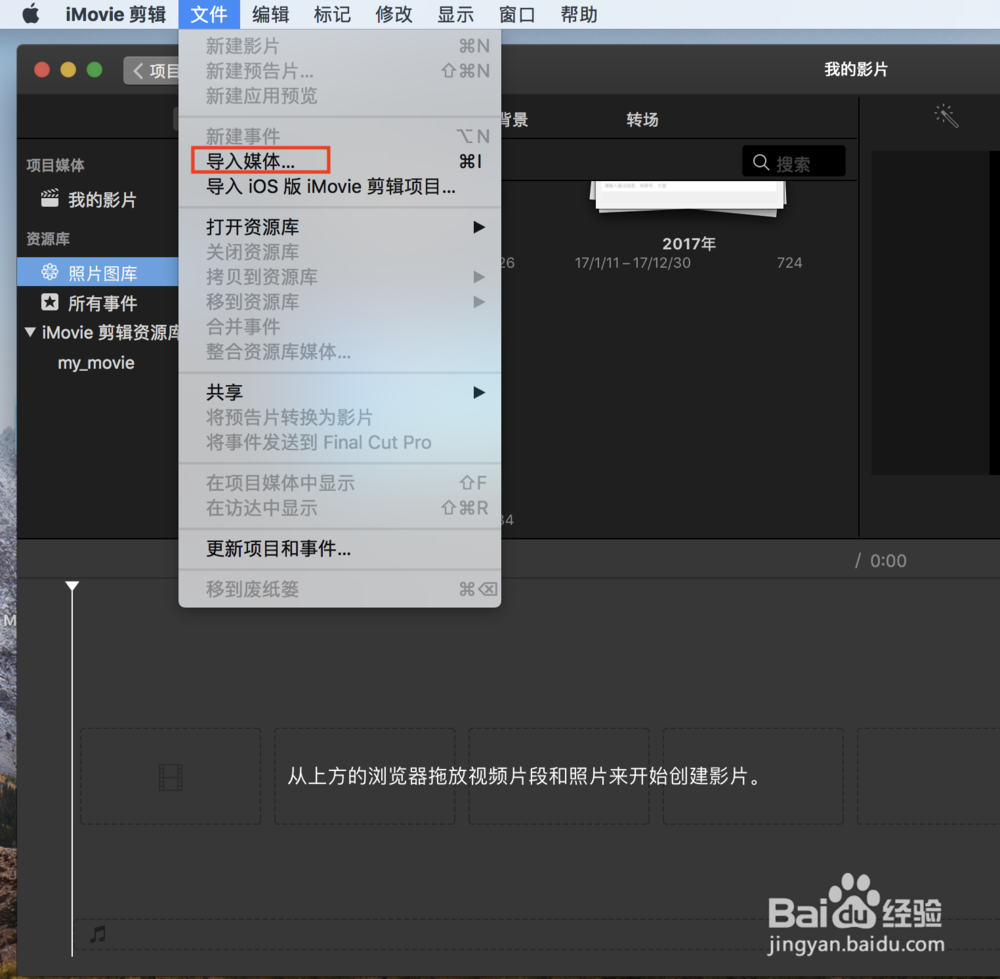The height and width of the screenshot is (979, 1000).
Task: Choose 导入媒体... from the file menu
Action: (x=339, y=161)
